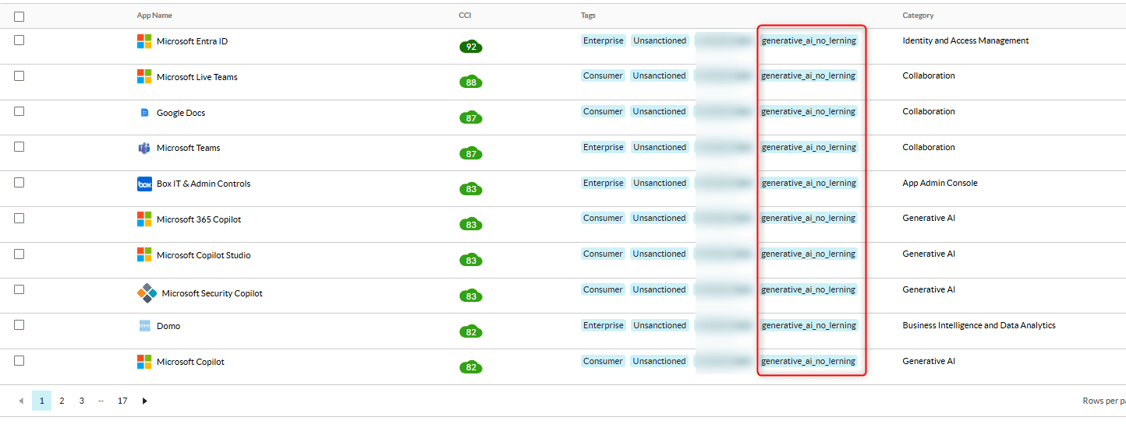Check the Domo row checkbox

[19, 325]
